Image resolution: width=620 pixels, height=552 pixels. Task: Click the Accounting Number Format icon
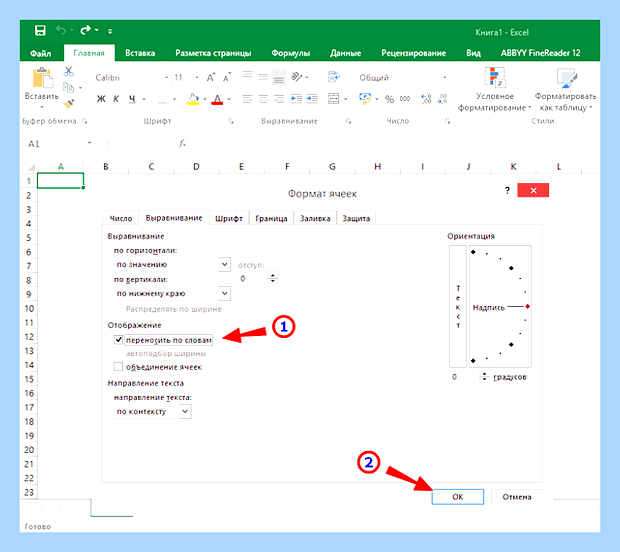pyautogui.click(x=365, y=98)
